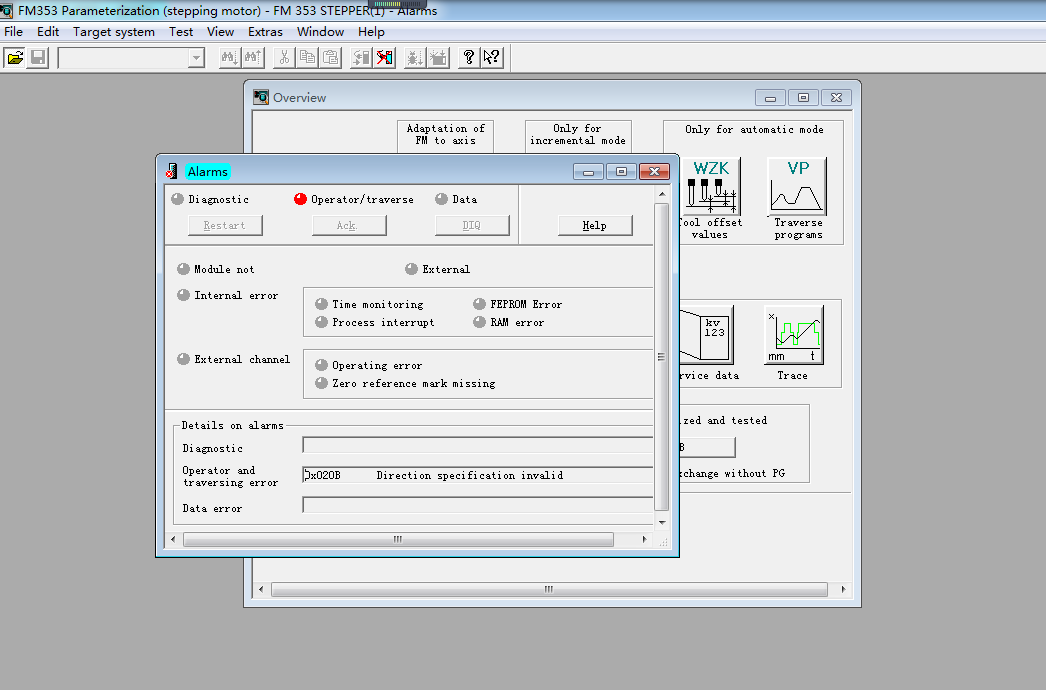
Task: Minimize the Overview window
Action: [770, 97]
